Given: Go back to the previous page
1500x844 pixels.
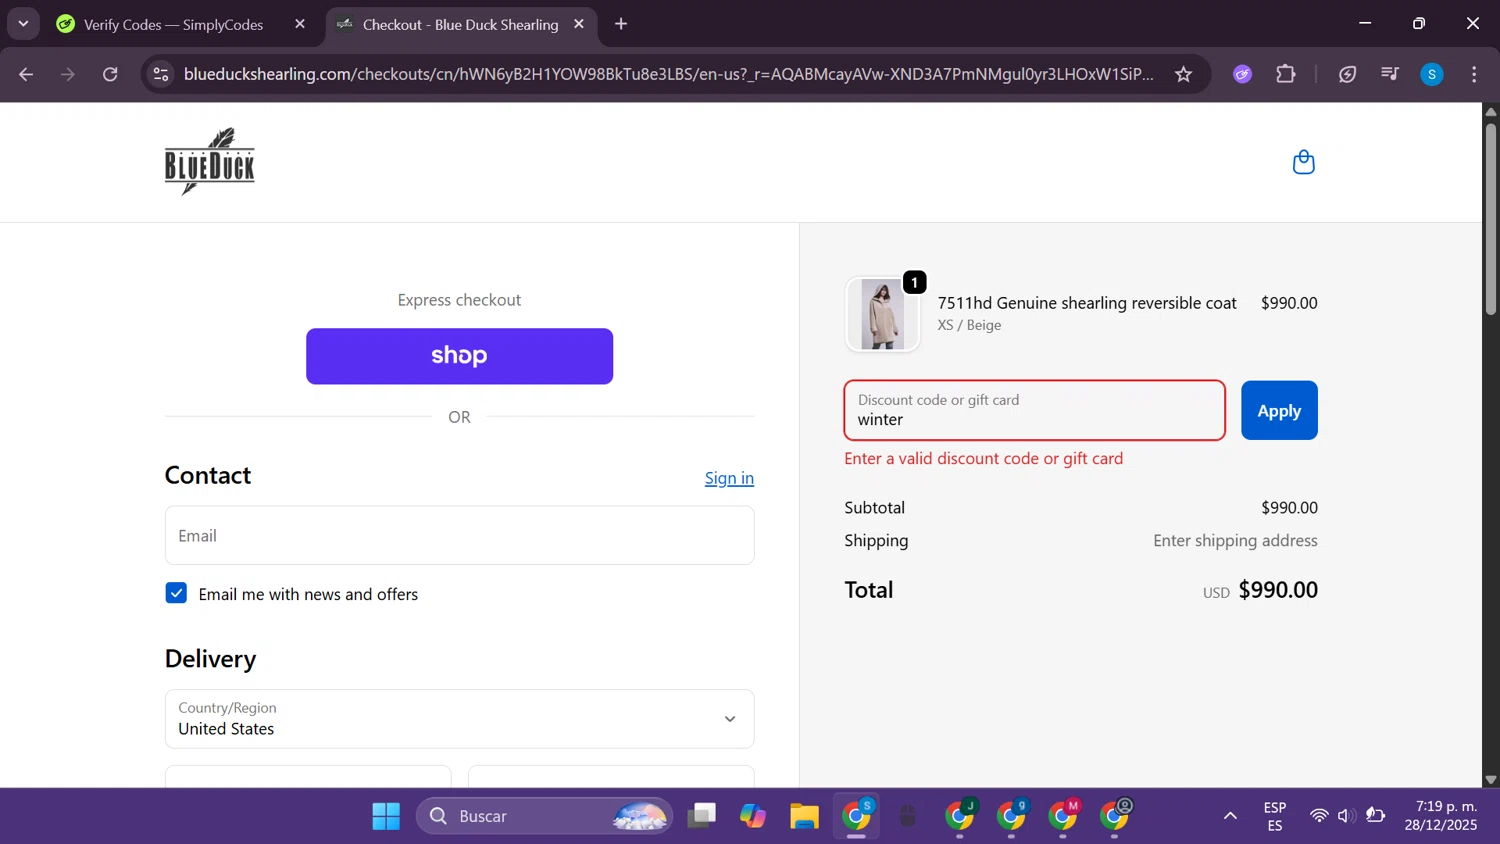Looking at the screenshot, I should click(x=26, y=74).
